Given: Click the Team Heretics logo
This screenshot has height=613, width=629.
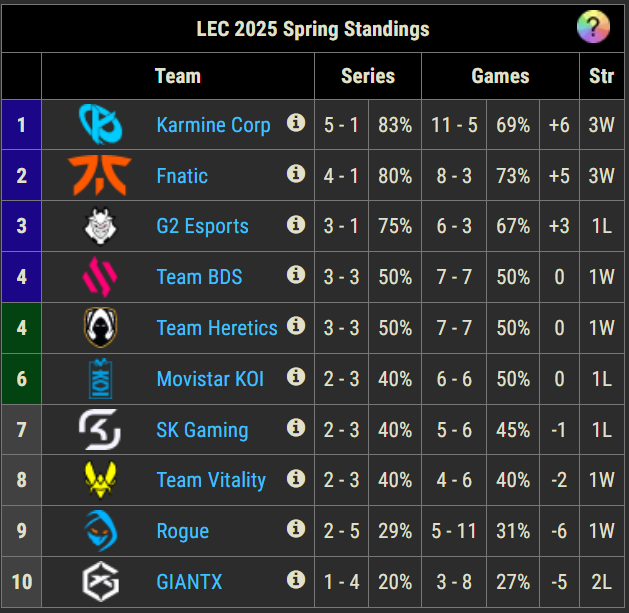Looking at the screenshot, I should point(100,327).
